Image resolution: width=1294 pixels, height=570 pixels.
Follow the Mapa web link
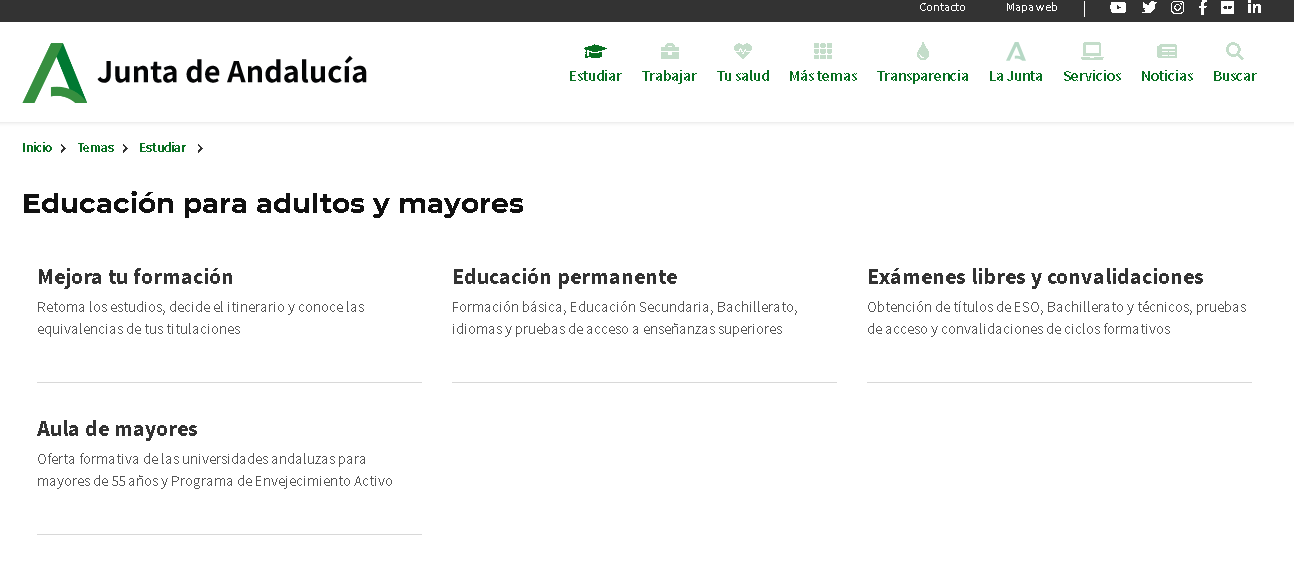click(1032, 7)
